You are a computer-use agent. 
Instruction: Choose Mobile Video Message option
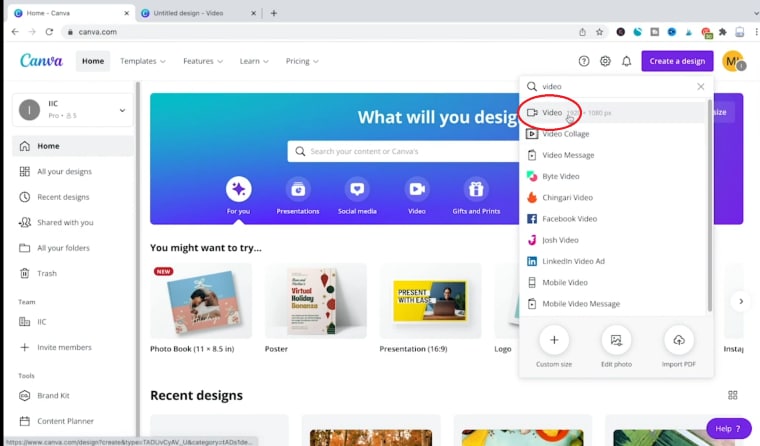tap(613, 303)
